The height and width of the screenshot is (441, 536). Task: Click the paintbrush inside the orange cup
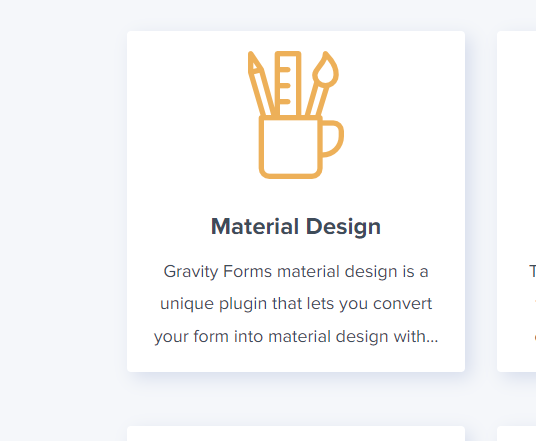pyautogui.click(x=322, y=84)
